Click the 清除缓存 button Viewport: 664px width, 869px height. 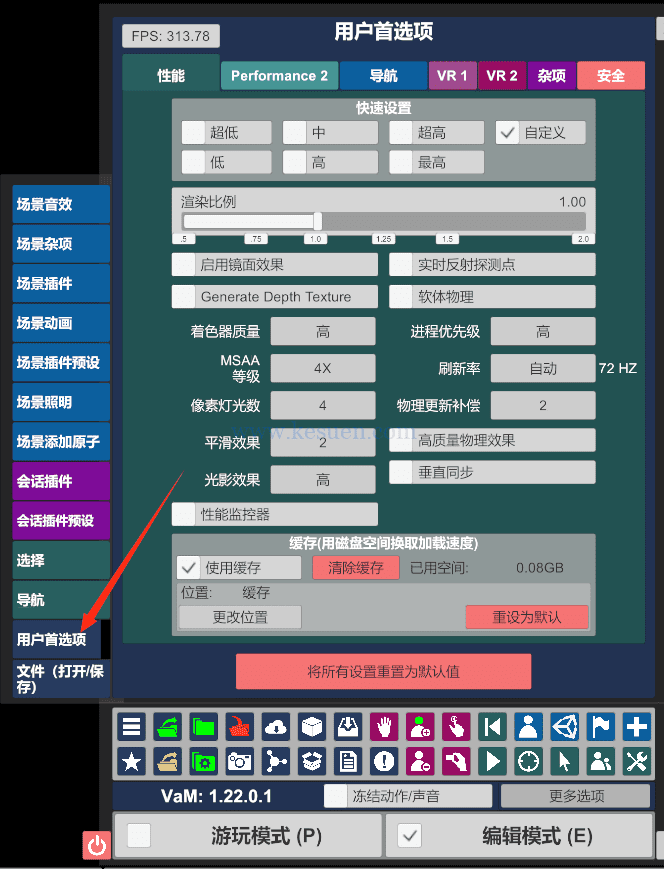click(356, 568)
